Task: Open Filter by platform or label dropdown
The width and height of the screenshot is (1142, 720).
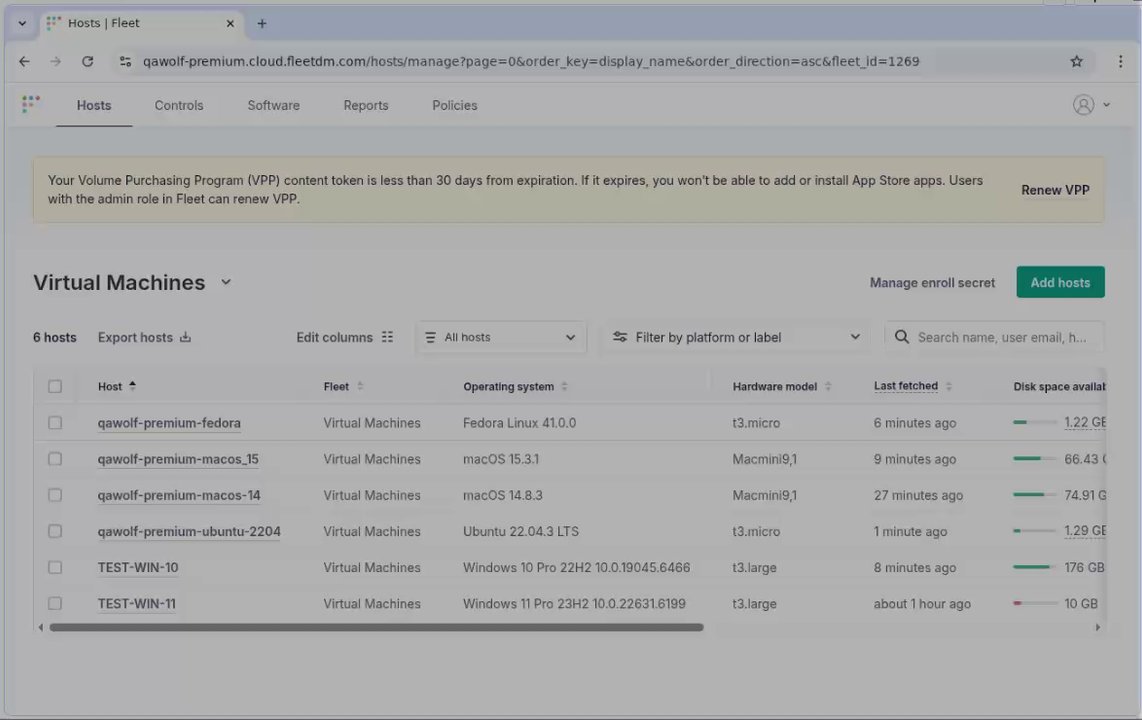Action: pos(735,337)
